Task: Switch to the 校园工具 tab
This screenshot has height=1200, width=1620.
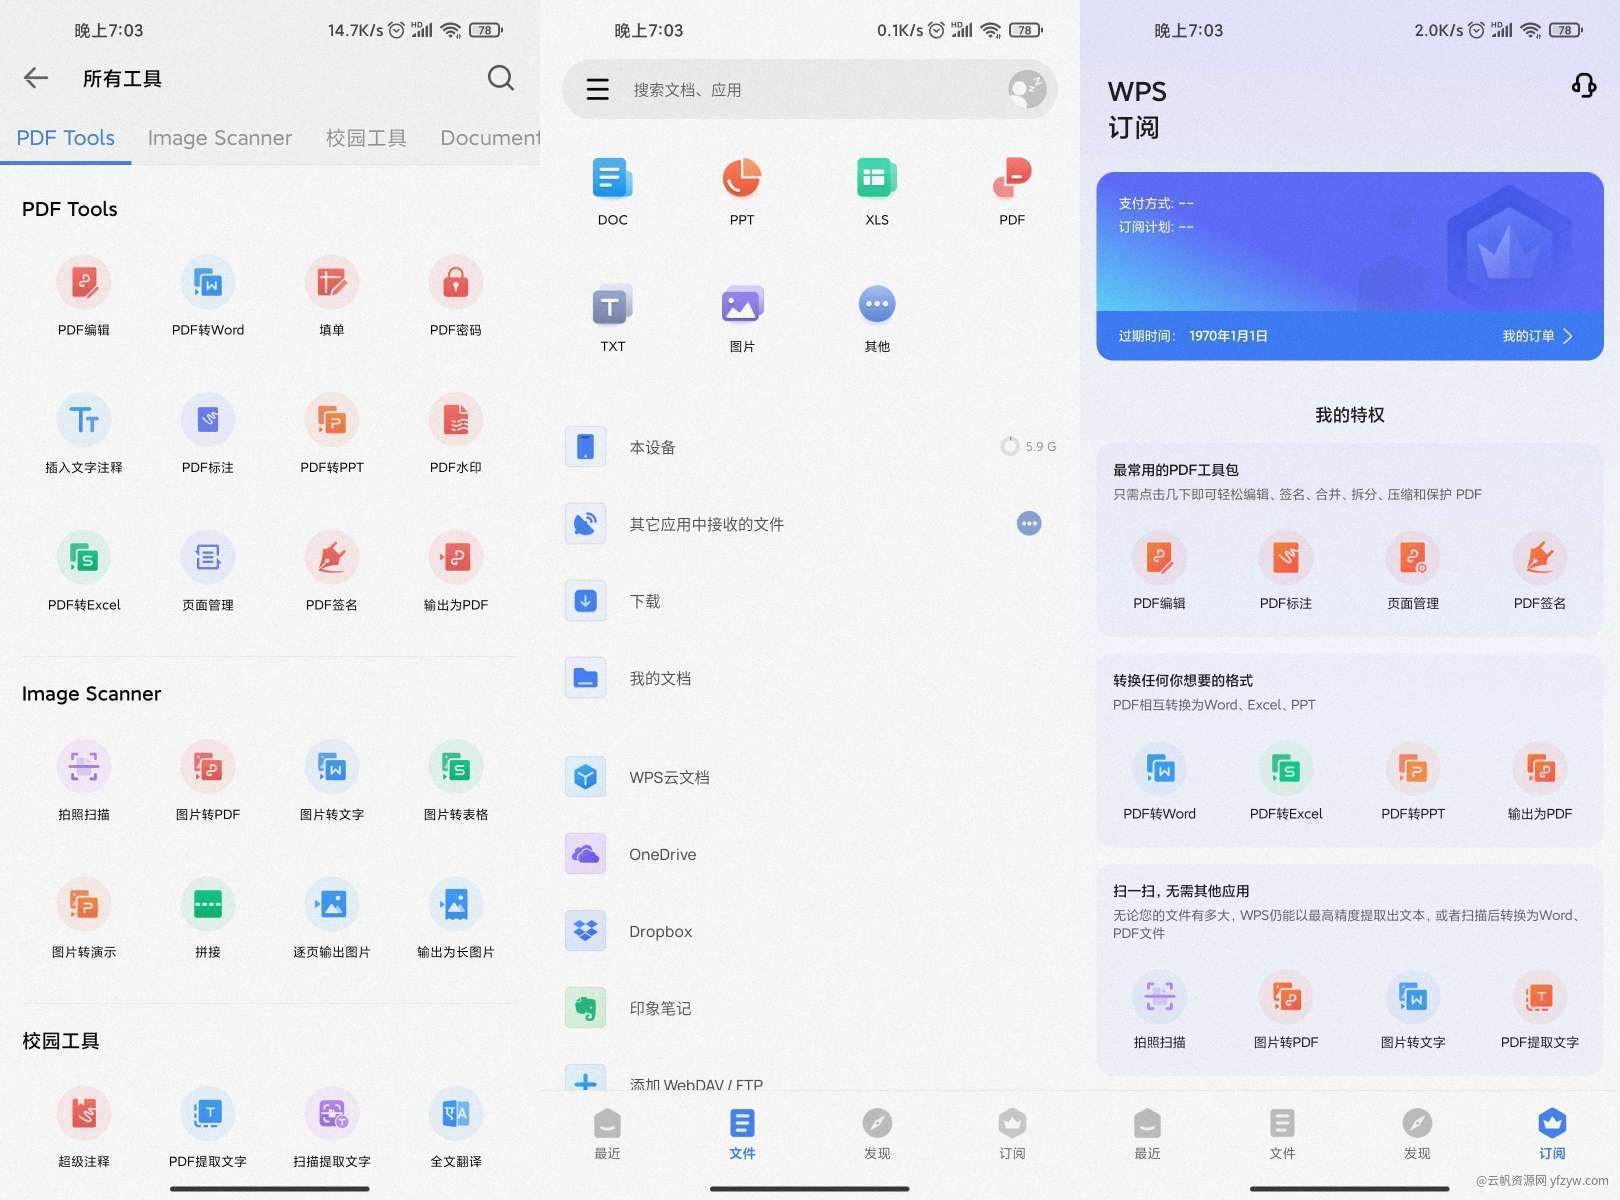Action: tap(366, 138)
